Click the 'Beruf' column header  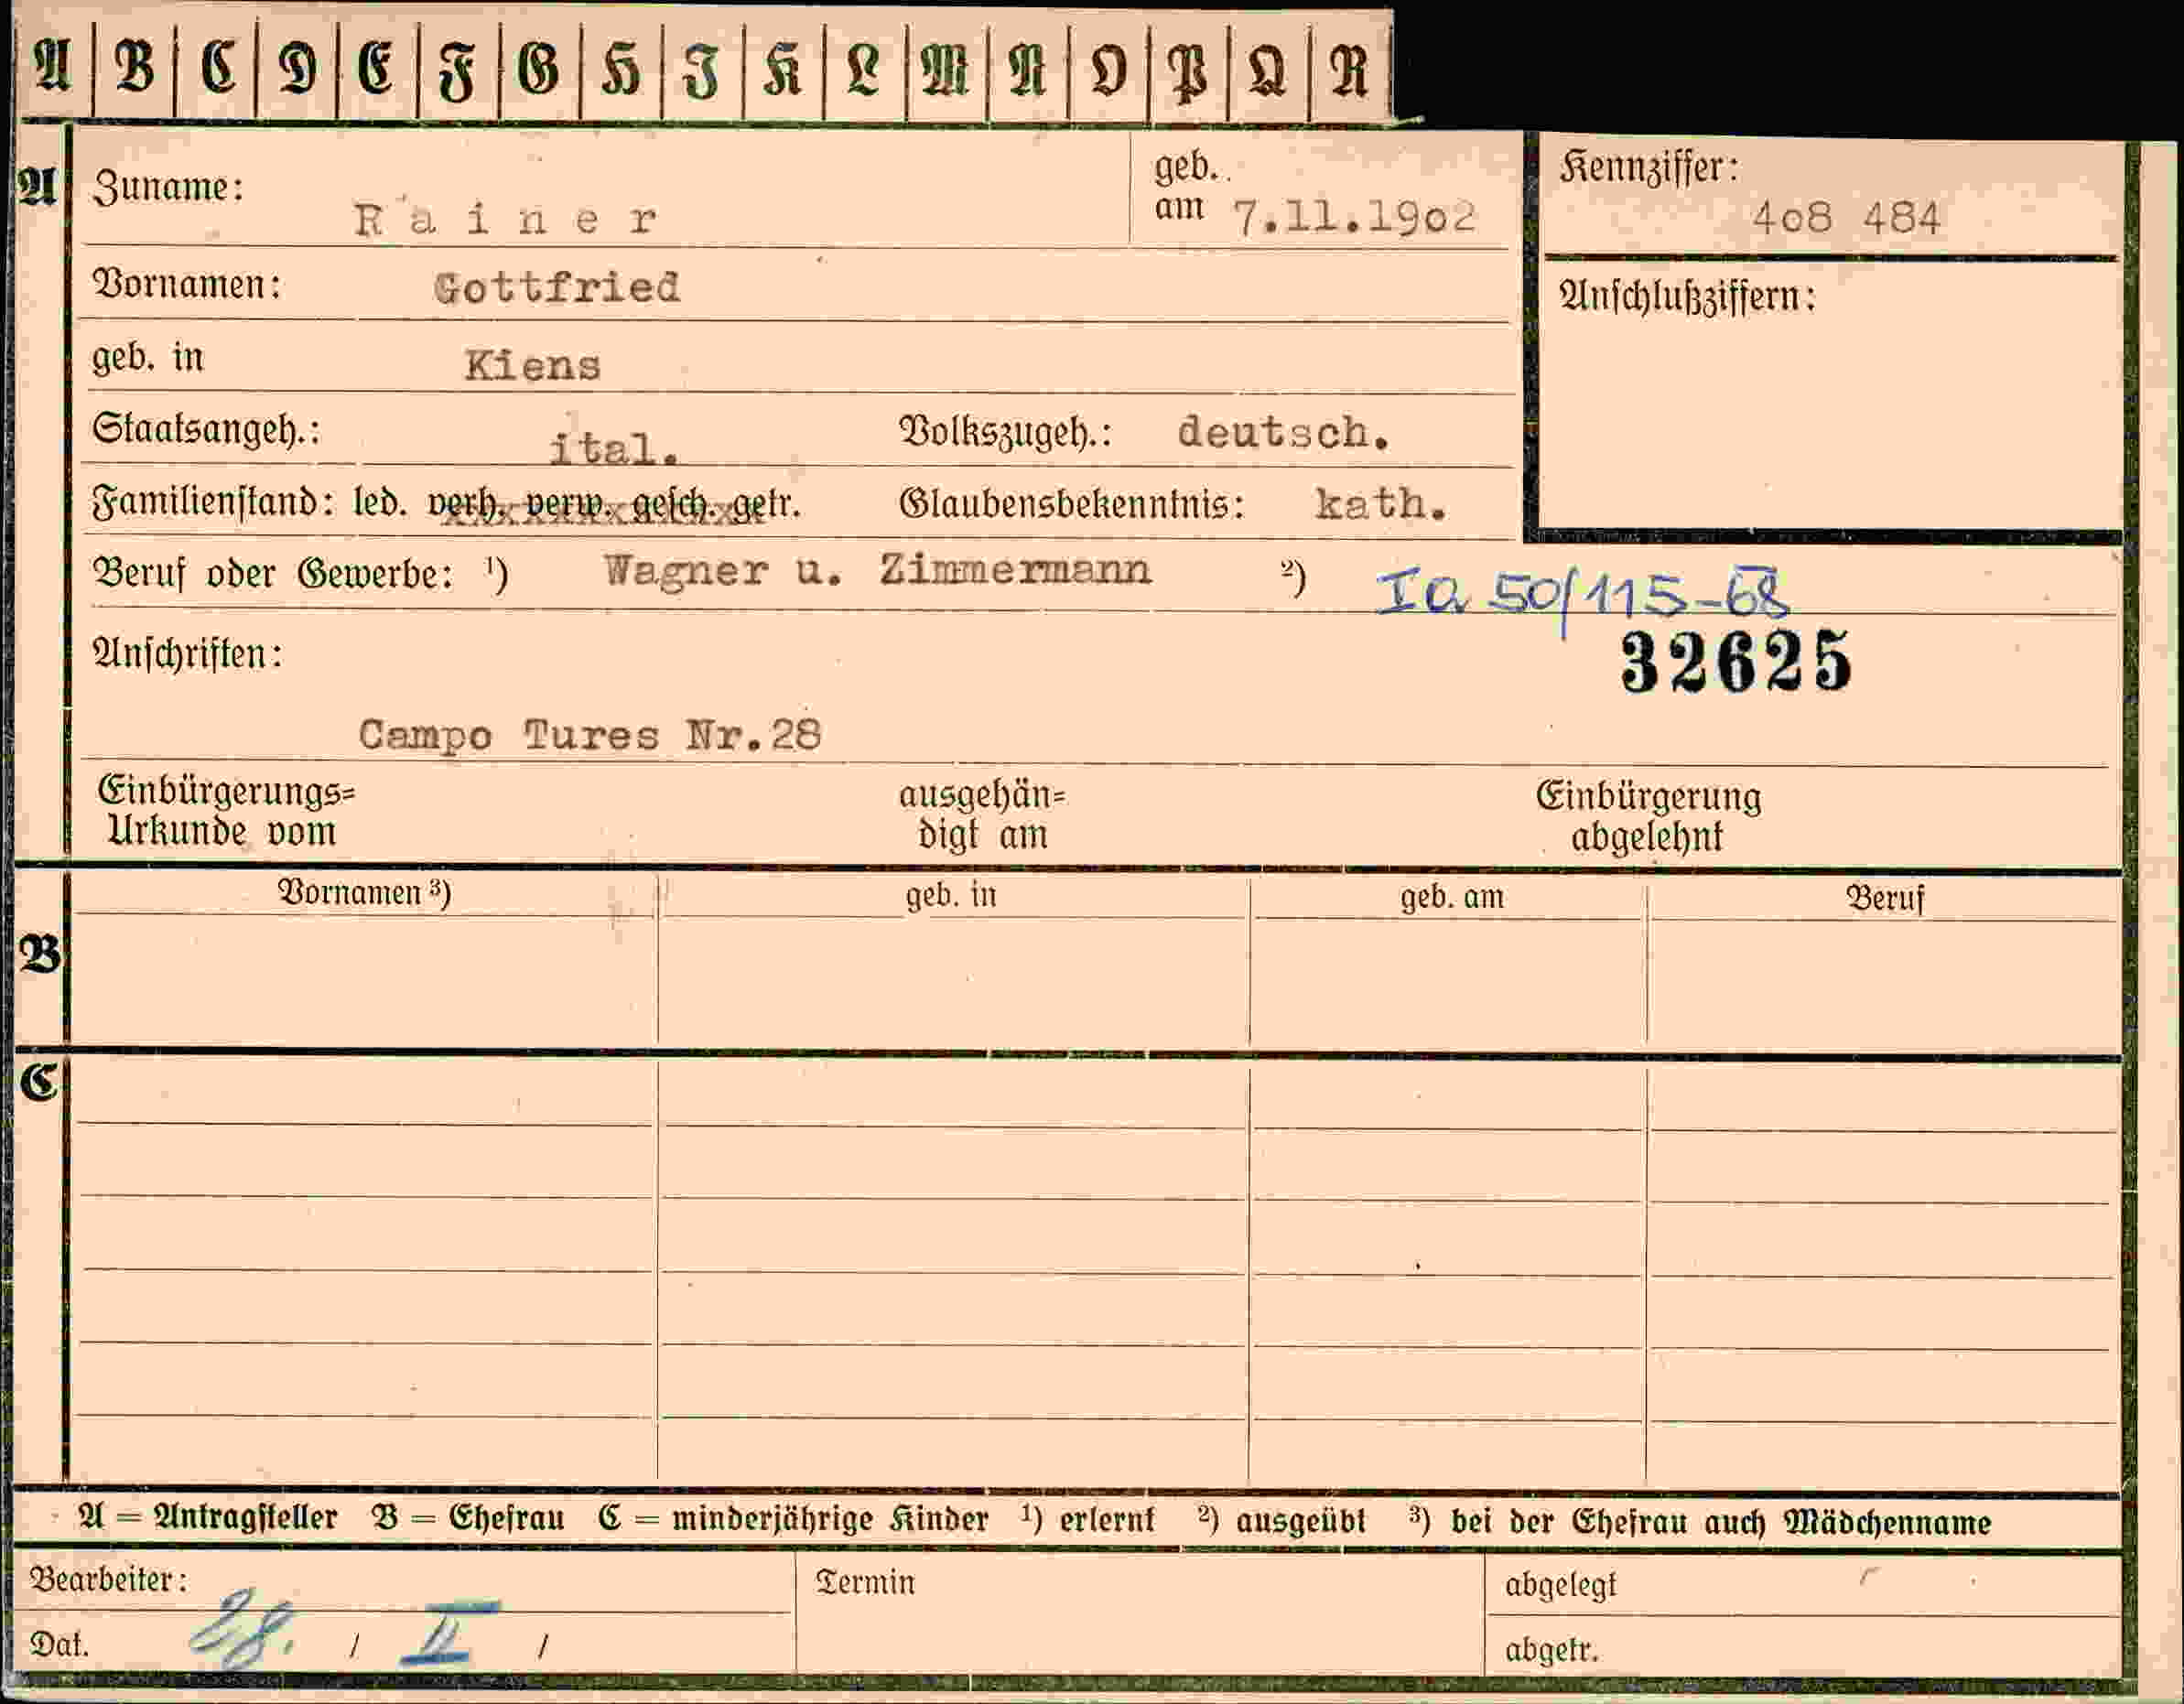(x=1884, y=898)
